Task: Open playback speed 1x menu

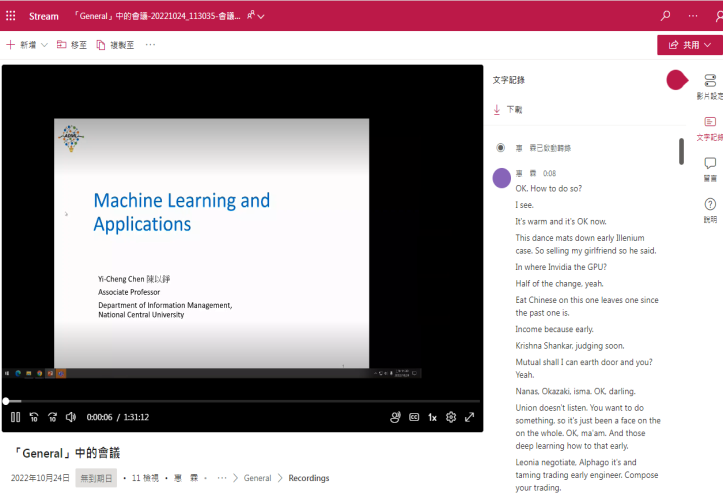Action: (432, 417)
